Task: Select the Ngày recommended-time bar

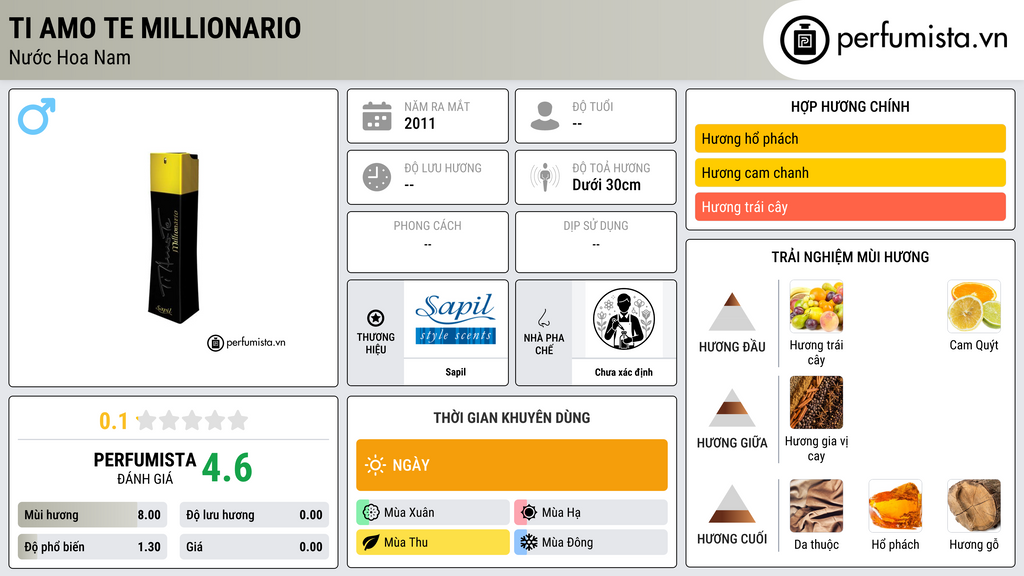Action: pyautogui.click(x=512, y=465)
